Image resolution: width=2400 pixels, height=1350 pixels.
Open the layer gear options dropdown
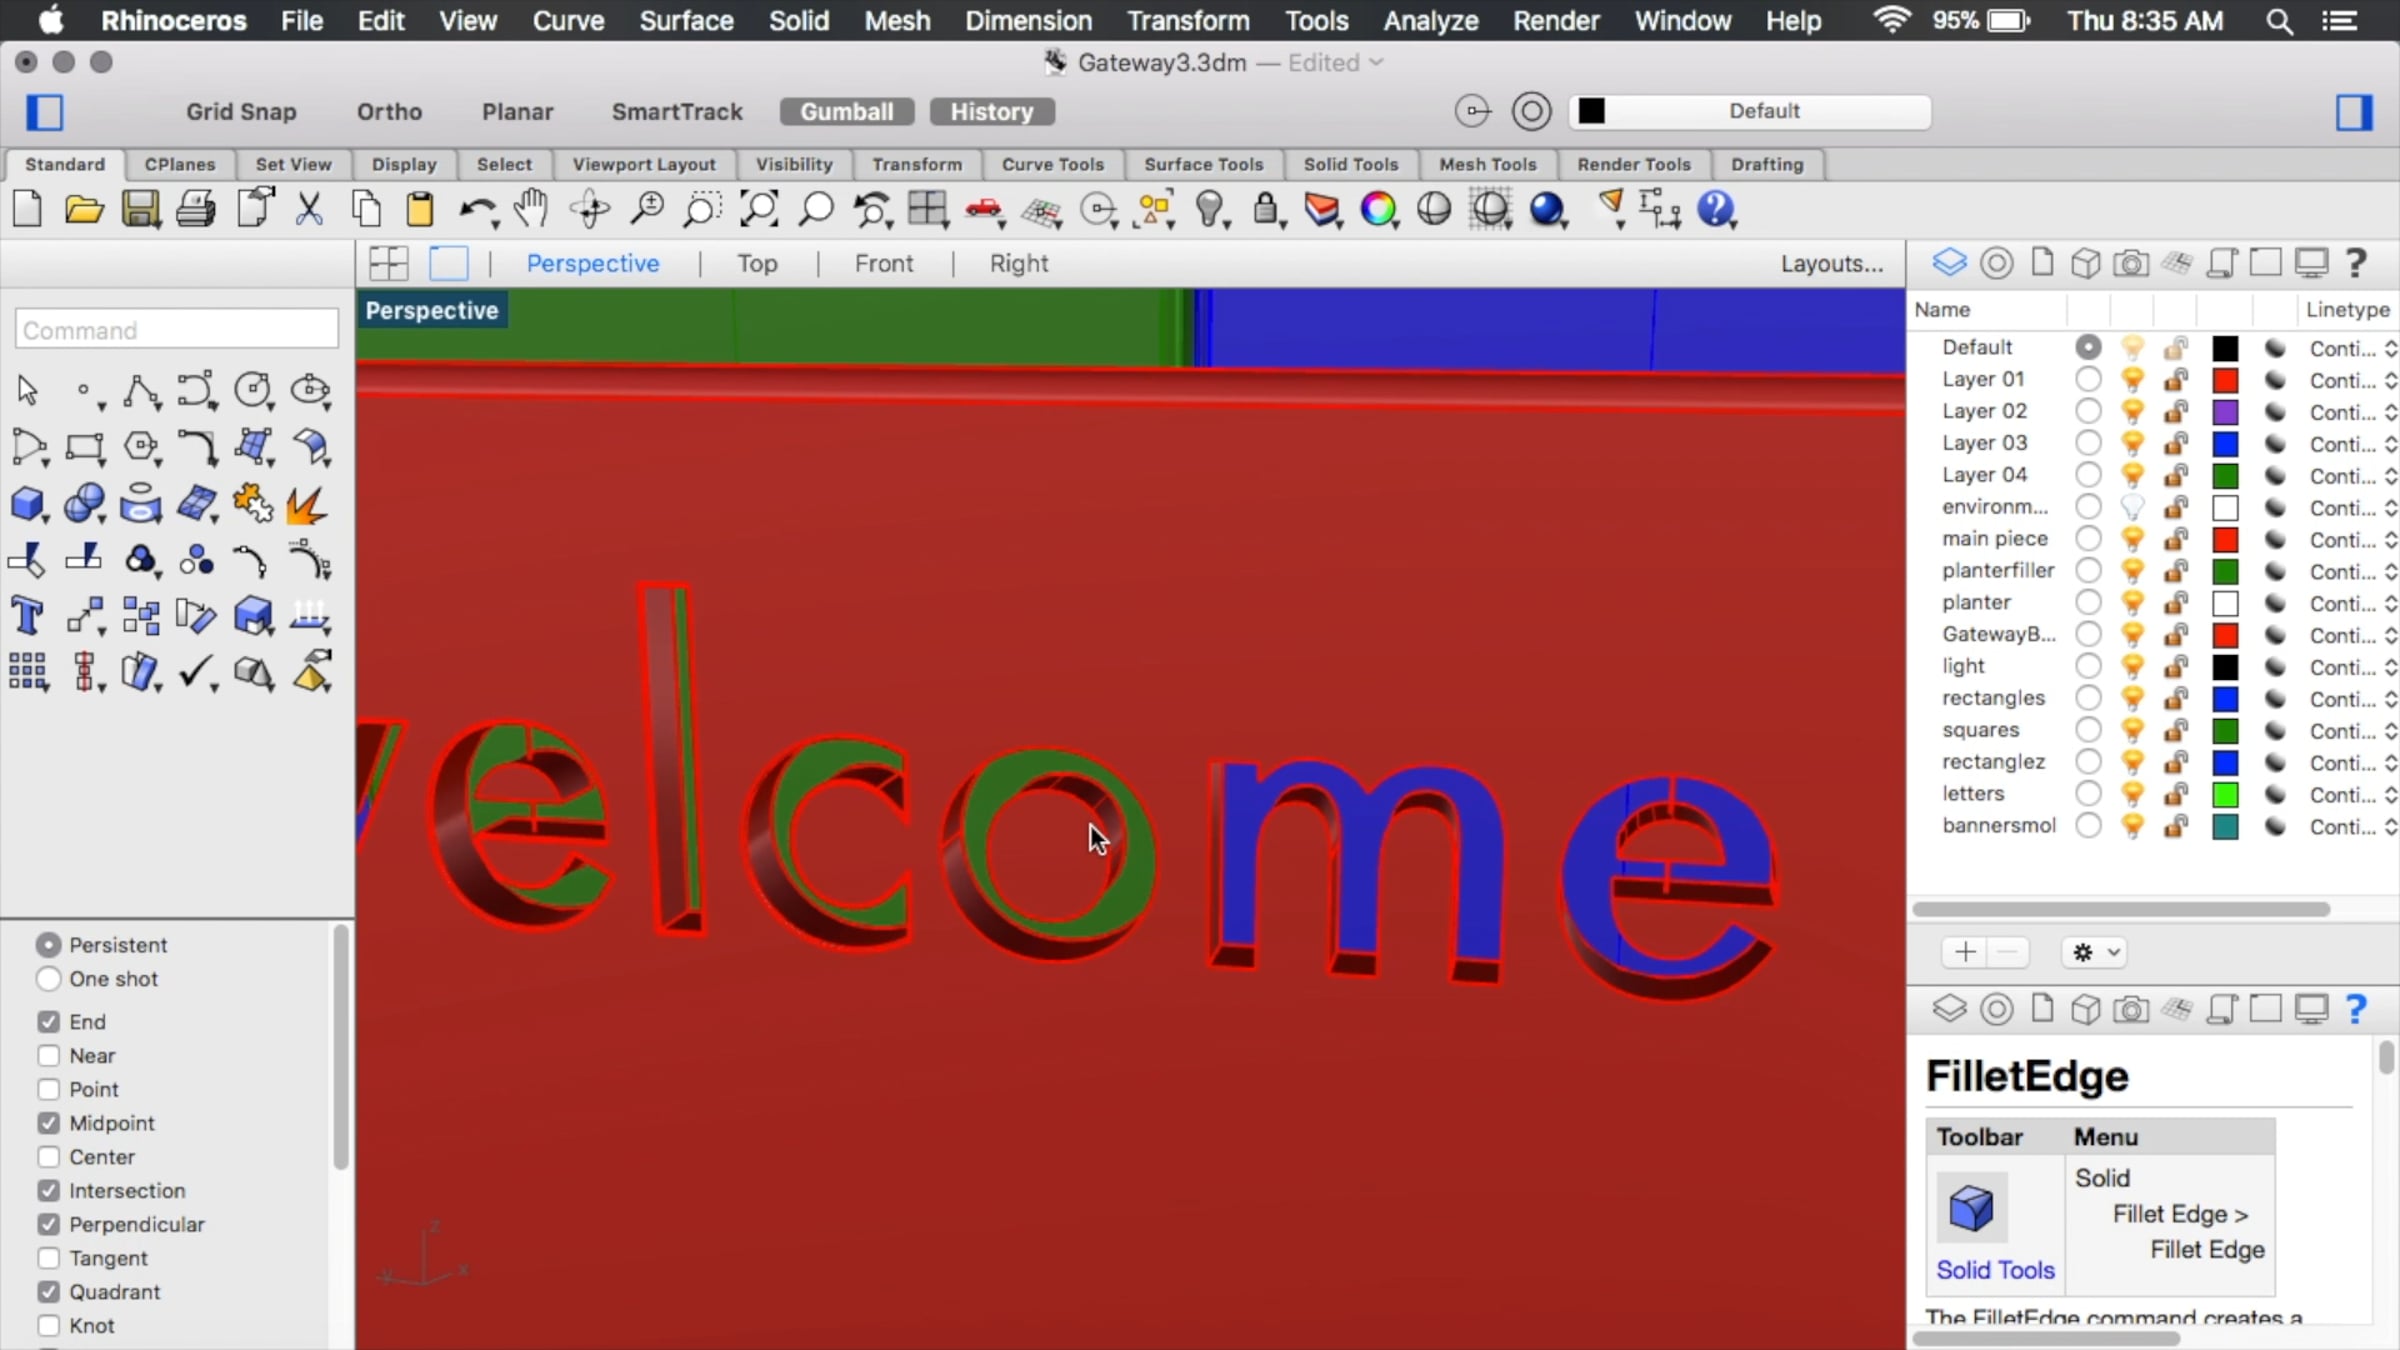pyautogui.click(x=2095, y=952)
